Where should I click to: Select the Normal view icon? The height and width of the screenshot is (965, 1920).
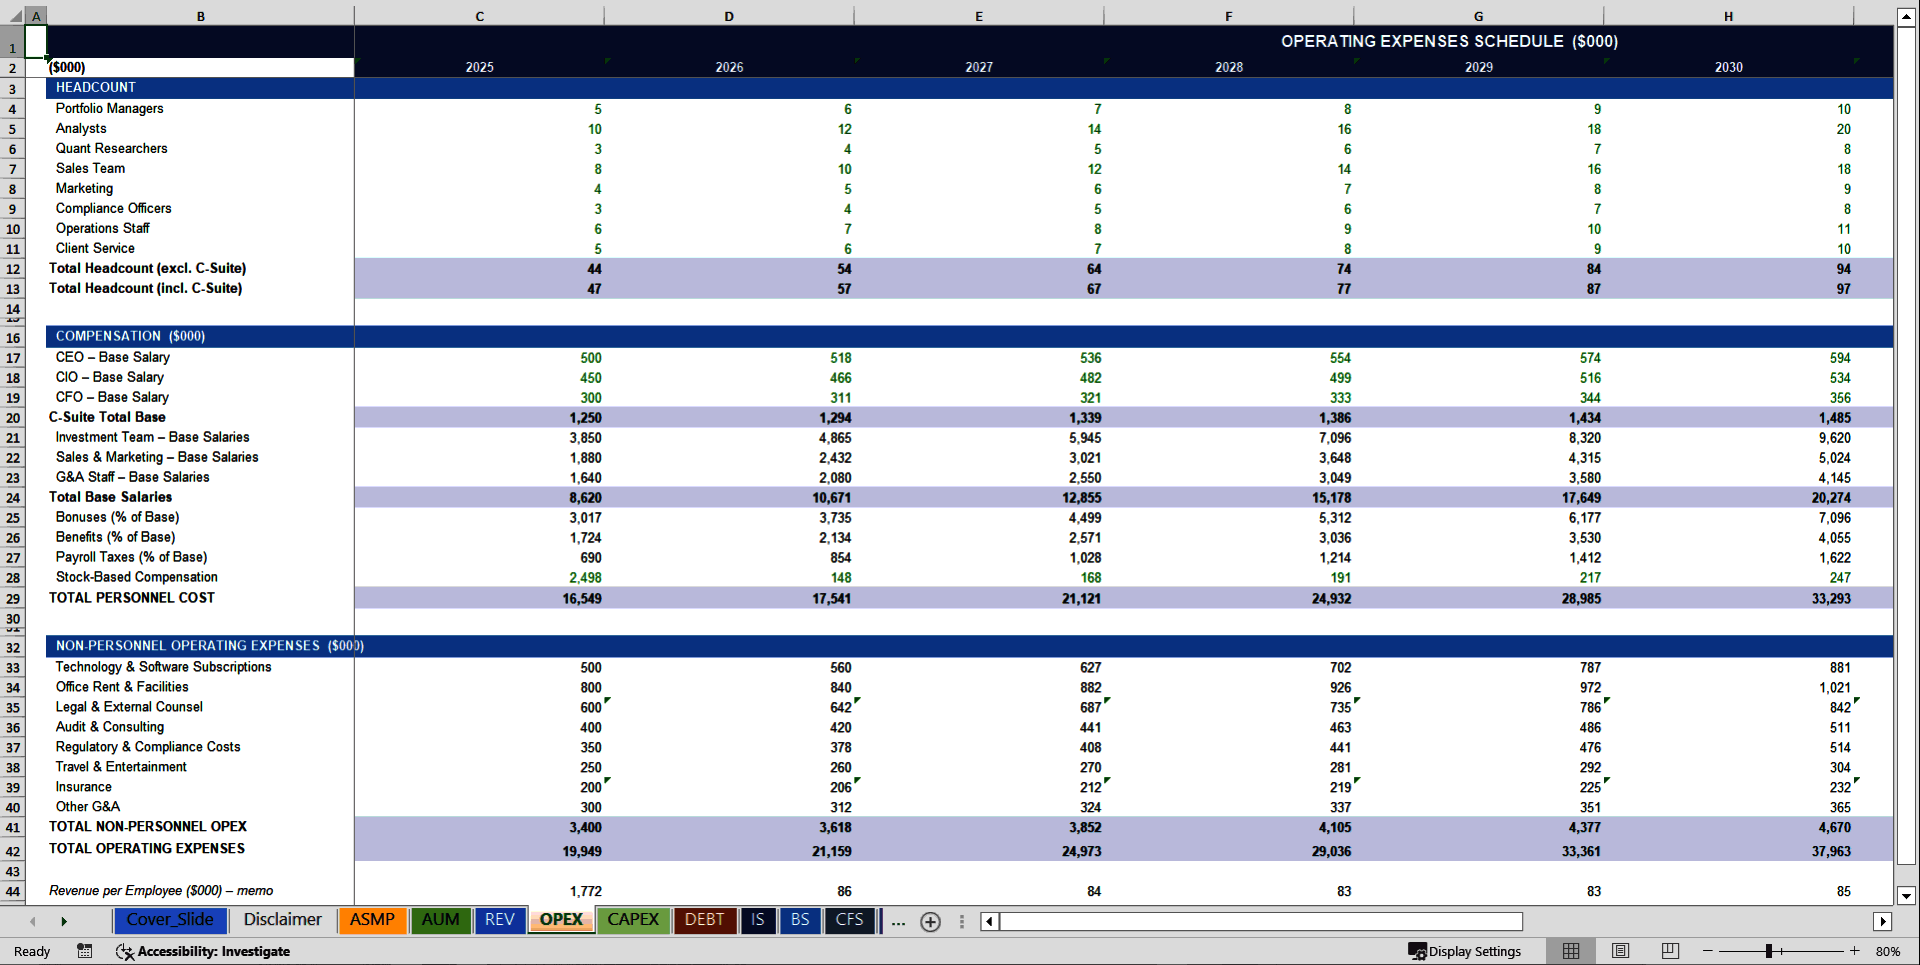(1570, 950)
